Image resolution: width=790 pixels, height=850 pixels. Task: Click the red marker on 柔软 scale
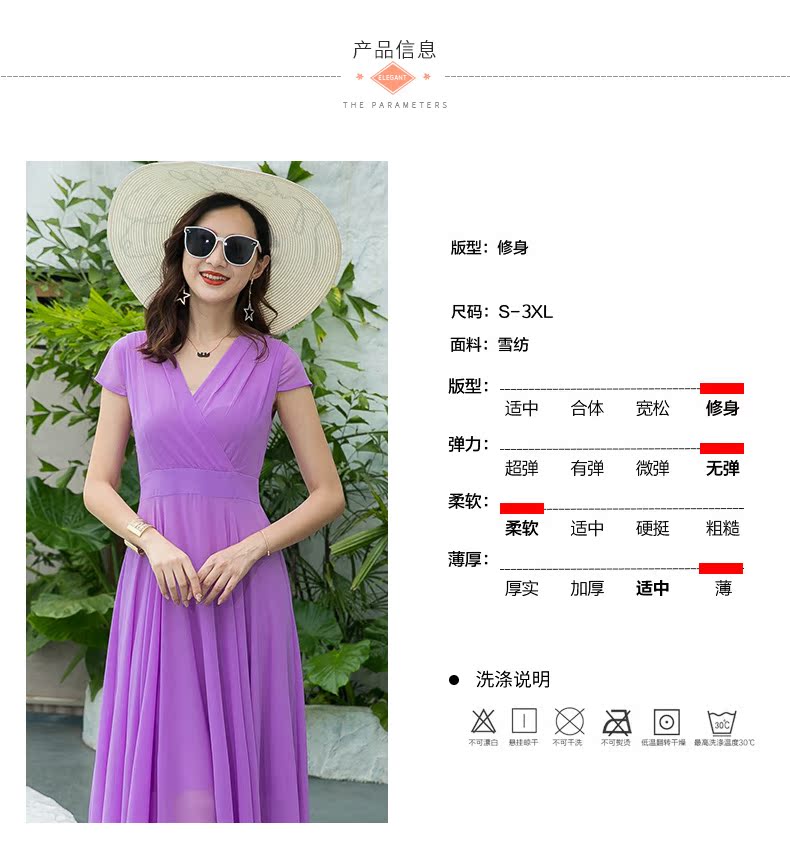point(522,508)
